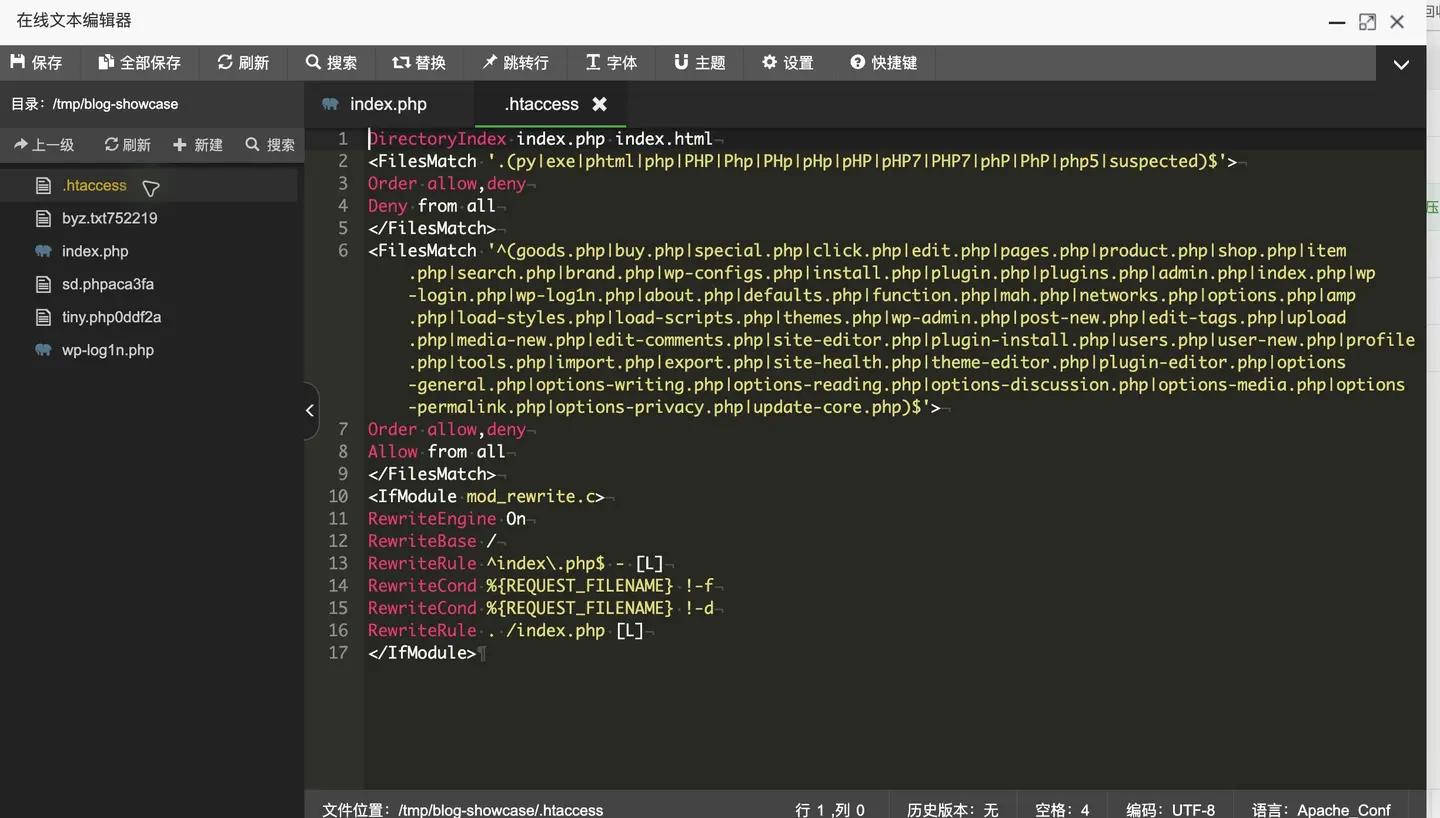Show the 快捷键 shortcuts help
This screenshot has height=818, width=1440.
click(884, 62)
